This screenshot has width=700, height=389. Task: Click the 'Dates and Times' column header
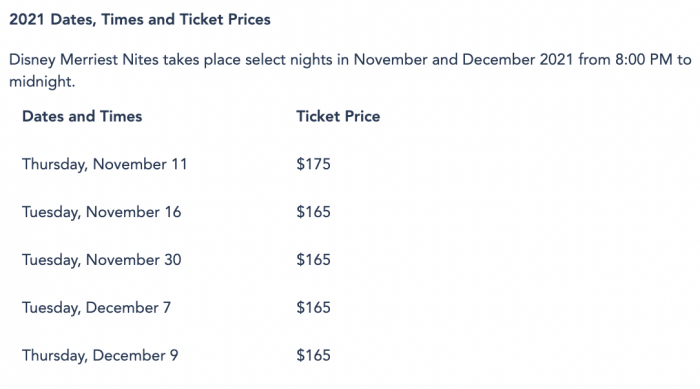coord(82,117)
